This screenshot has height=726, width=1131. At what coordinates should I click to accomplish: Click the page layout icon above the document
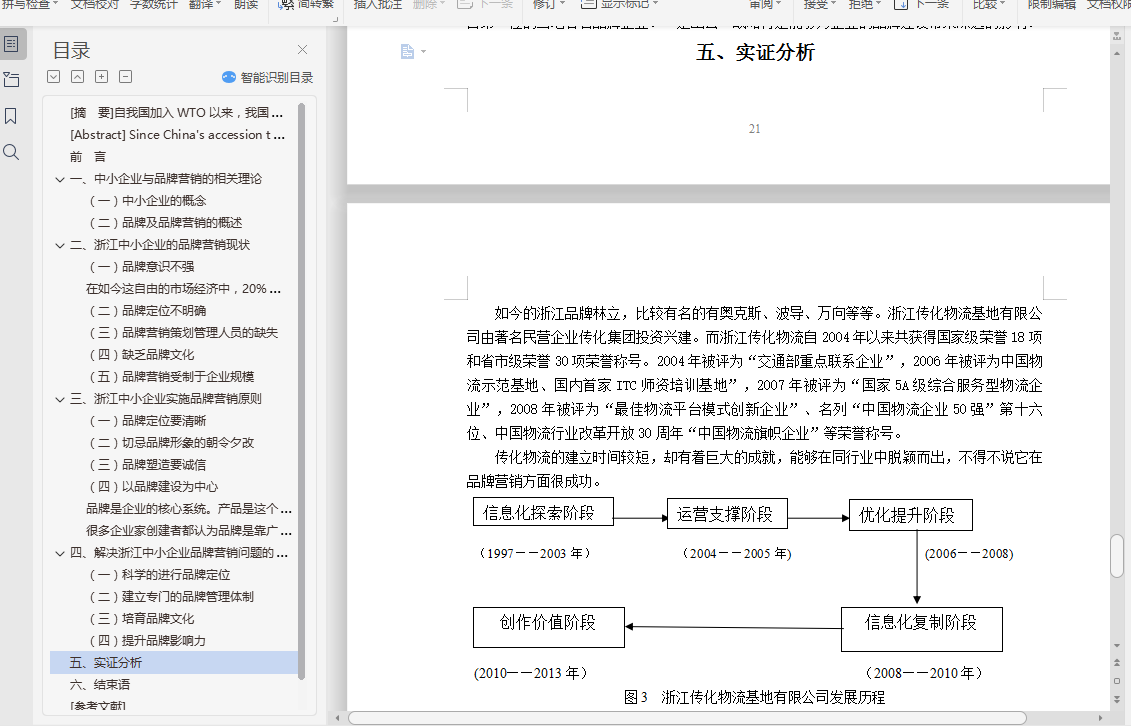(x=408, y=51)
